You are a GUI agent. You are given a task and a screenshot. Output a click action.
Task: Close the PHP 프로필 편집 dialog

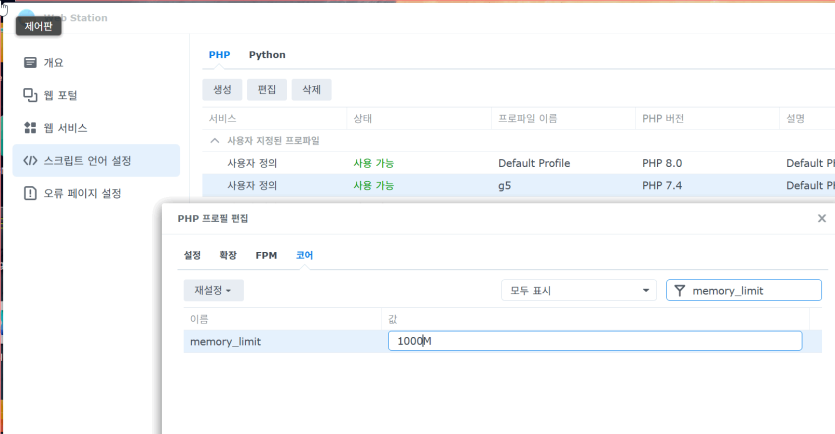point(822,218)
